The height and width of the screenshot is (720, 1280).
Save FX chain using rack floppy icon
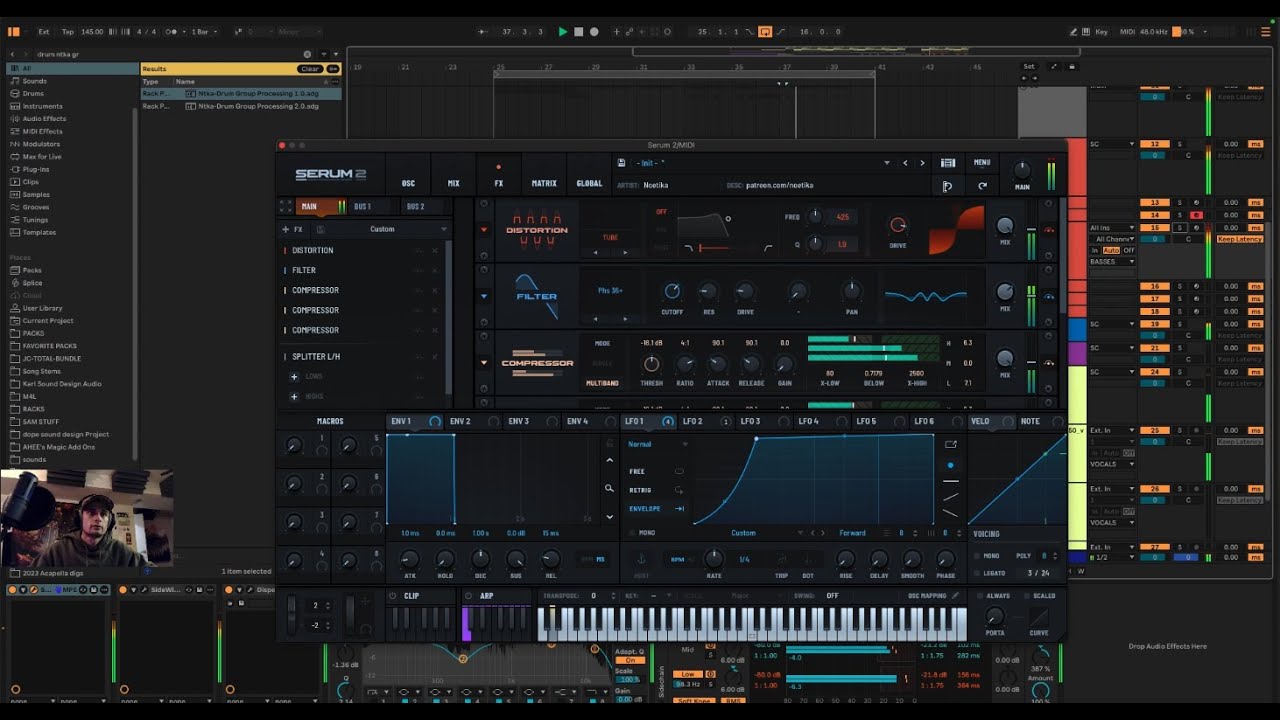click(320, 229)
